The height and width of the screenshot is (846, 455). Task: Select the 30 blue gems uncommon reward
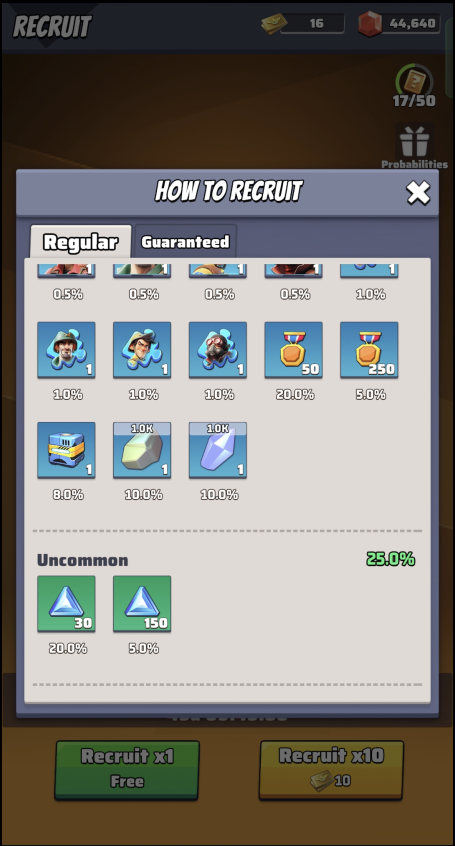click(x=66, y=604)
